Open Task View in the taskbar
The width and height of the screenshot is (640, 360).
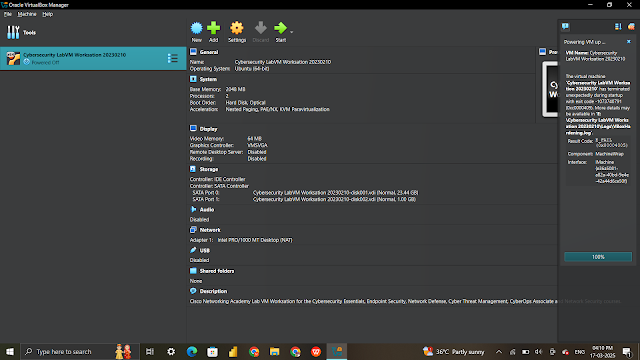coord(150,351)
